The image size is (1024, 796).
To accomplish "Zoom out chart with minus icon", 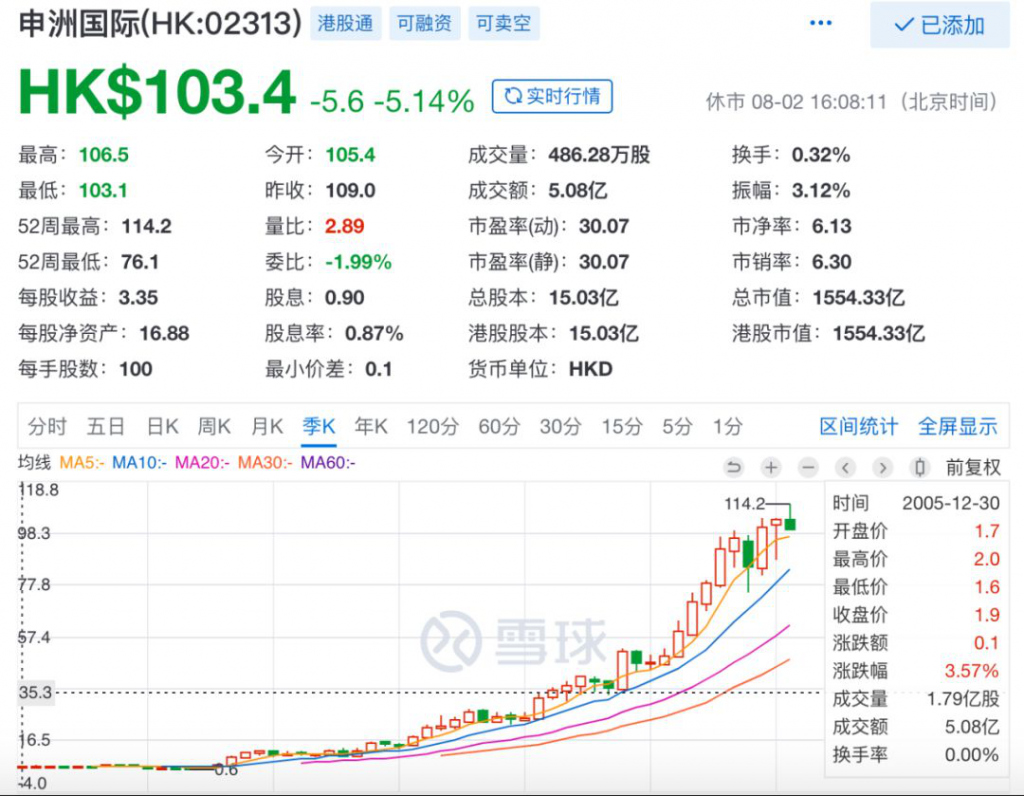I will tap(808, 468).
